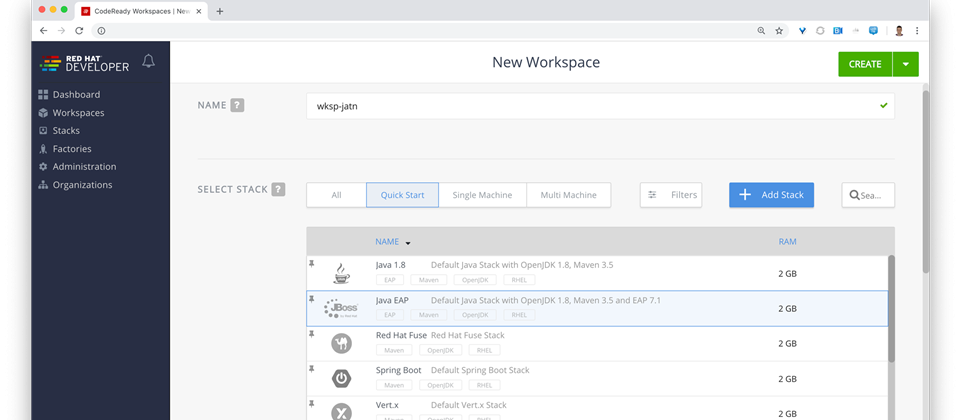
Task: Click the site info icon in address bar
Action: 102,31
